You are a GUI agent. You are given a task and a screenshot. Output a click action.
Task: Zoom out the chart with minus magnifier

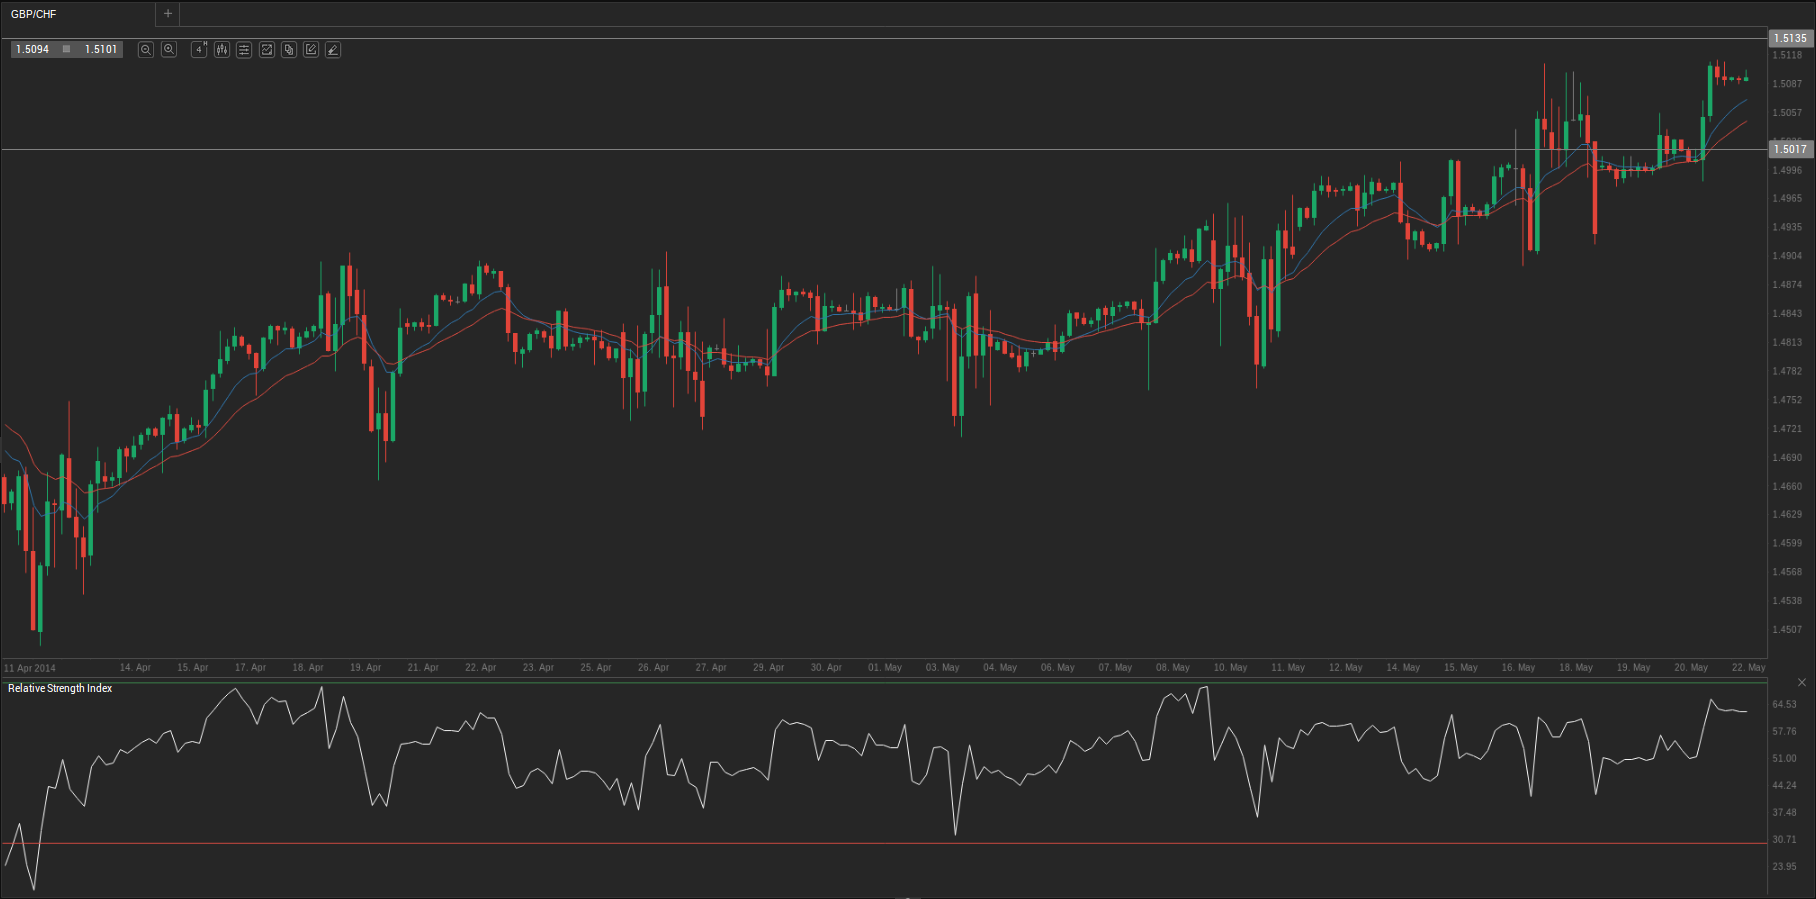(x=146, y=49)
